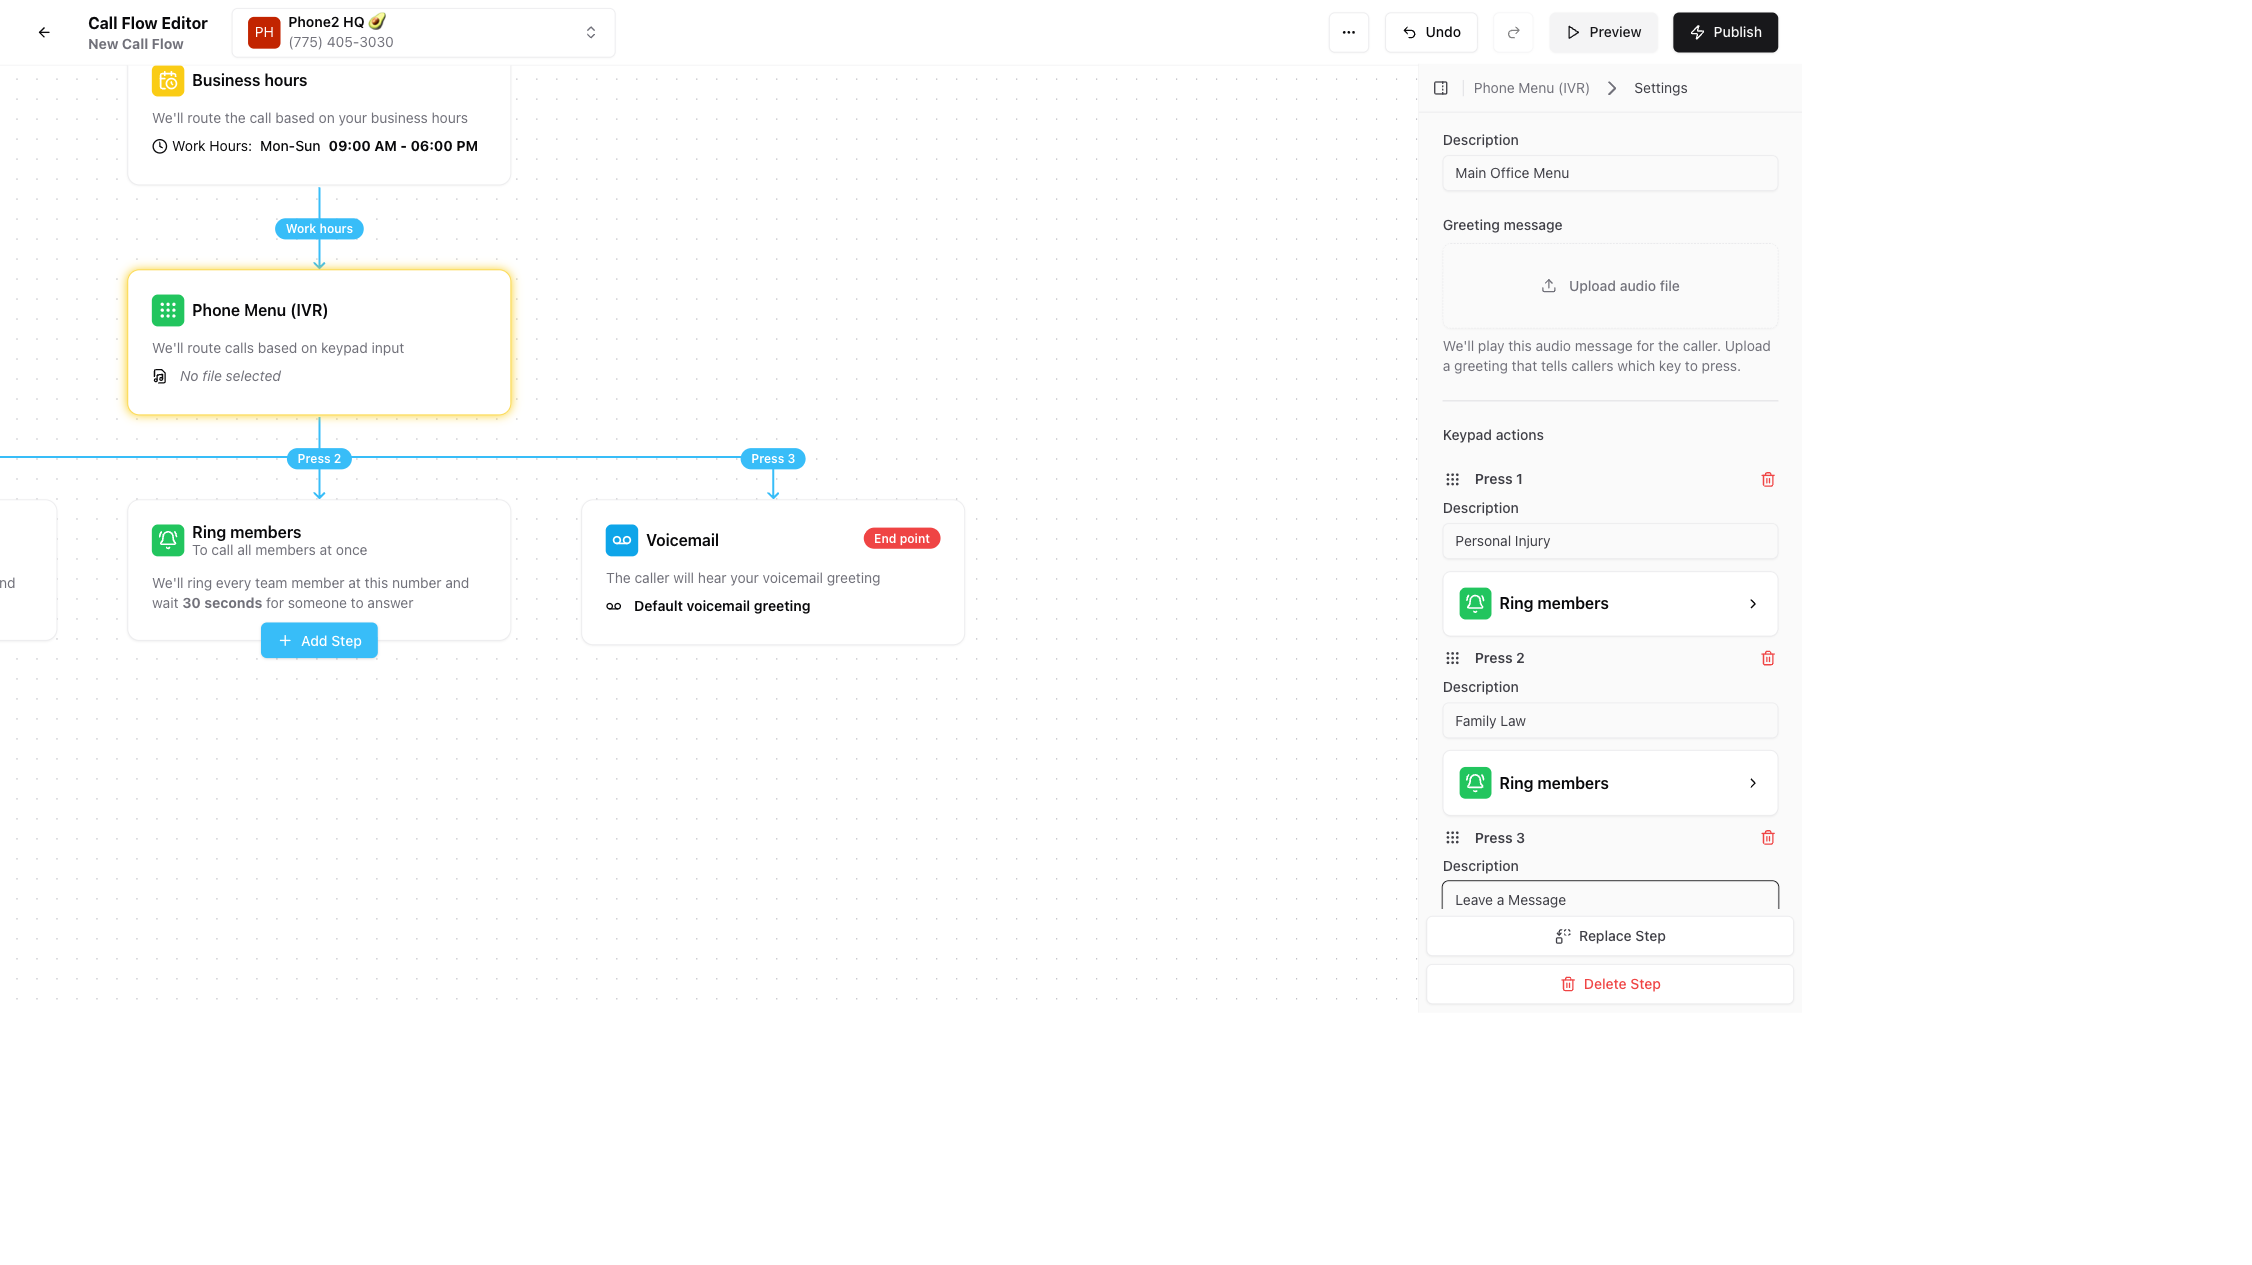Select Default voicemail greeting text
Viewport: 2252px width, 1265px height.
tap(722, 606)
